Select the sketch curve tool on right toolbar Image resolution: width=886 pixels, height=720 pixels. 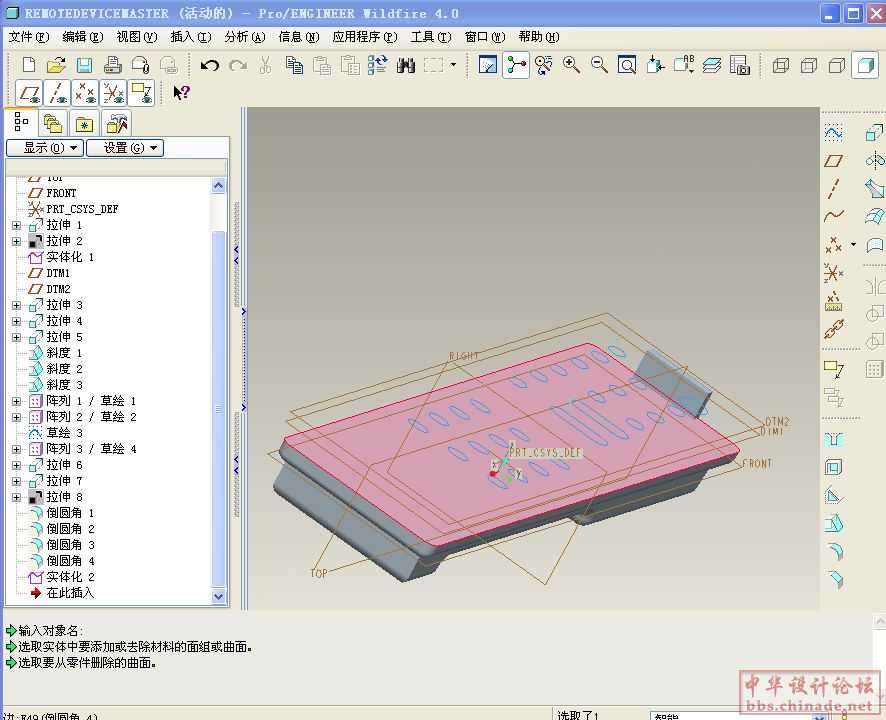point(833,133)
